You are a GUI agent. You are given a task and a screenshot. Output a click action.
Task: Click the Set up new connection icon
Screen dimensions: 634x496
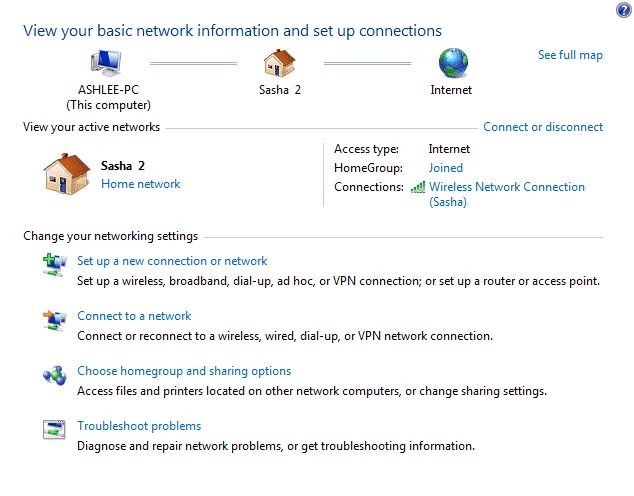[55, 265]
